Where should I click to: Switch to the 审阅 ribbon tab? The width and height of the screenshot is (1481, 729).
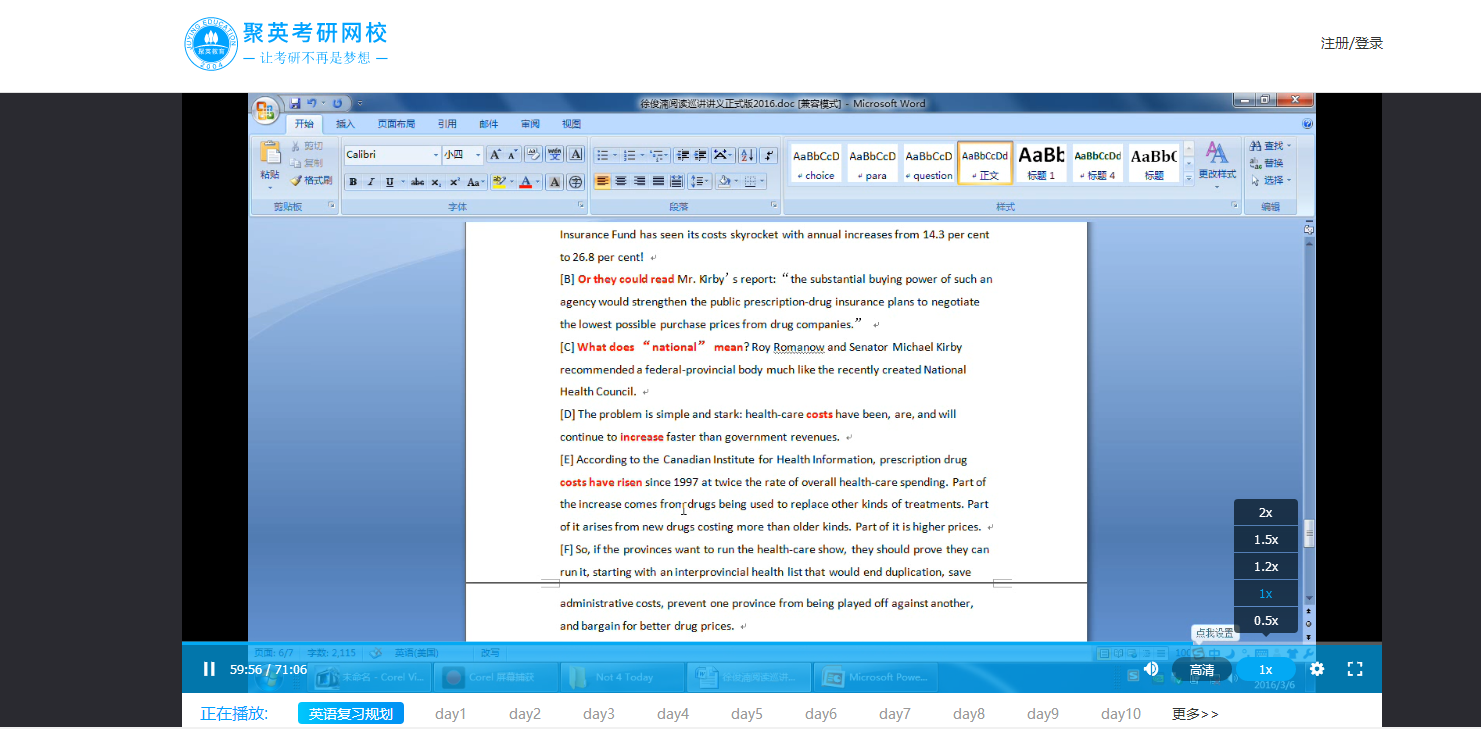coord(530,124)
